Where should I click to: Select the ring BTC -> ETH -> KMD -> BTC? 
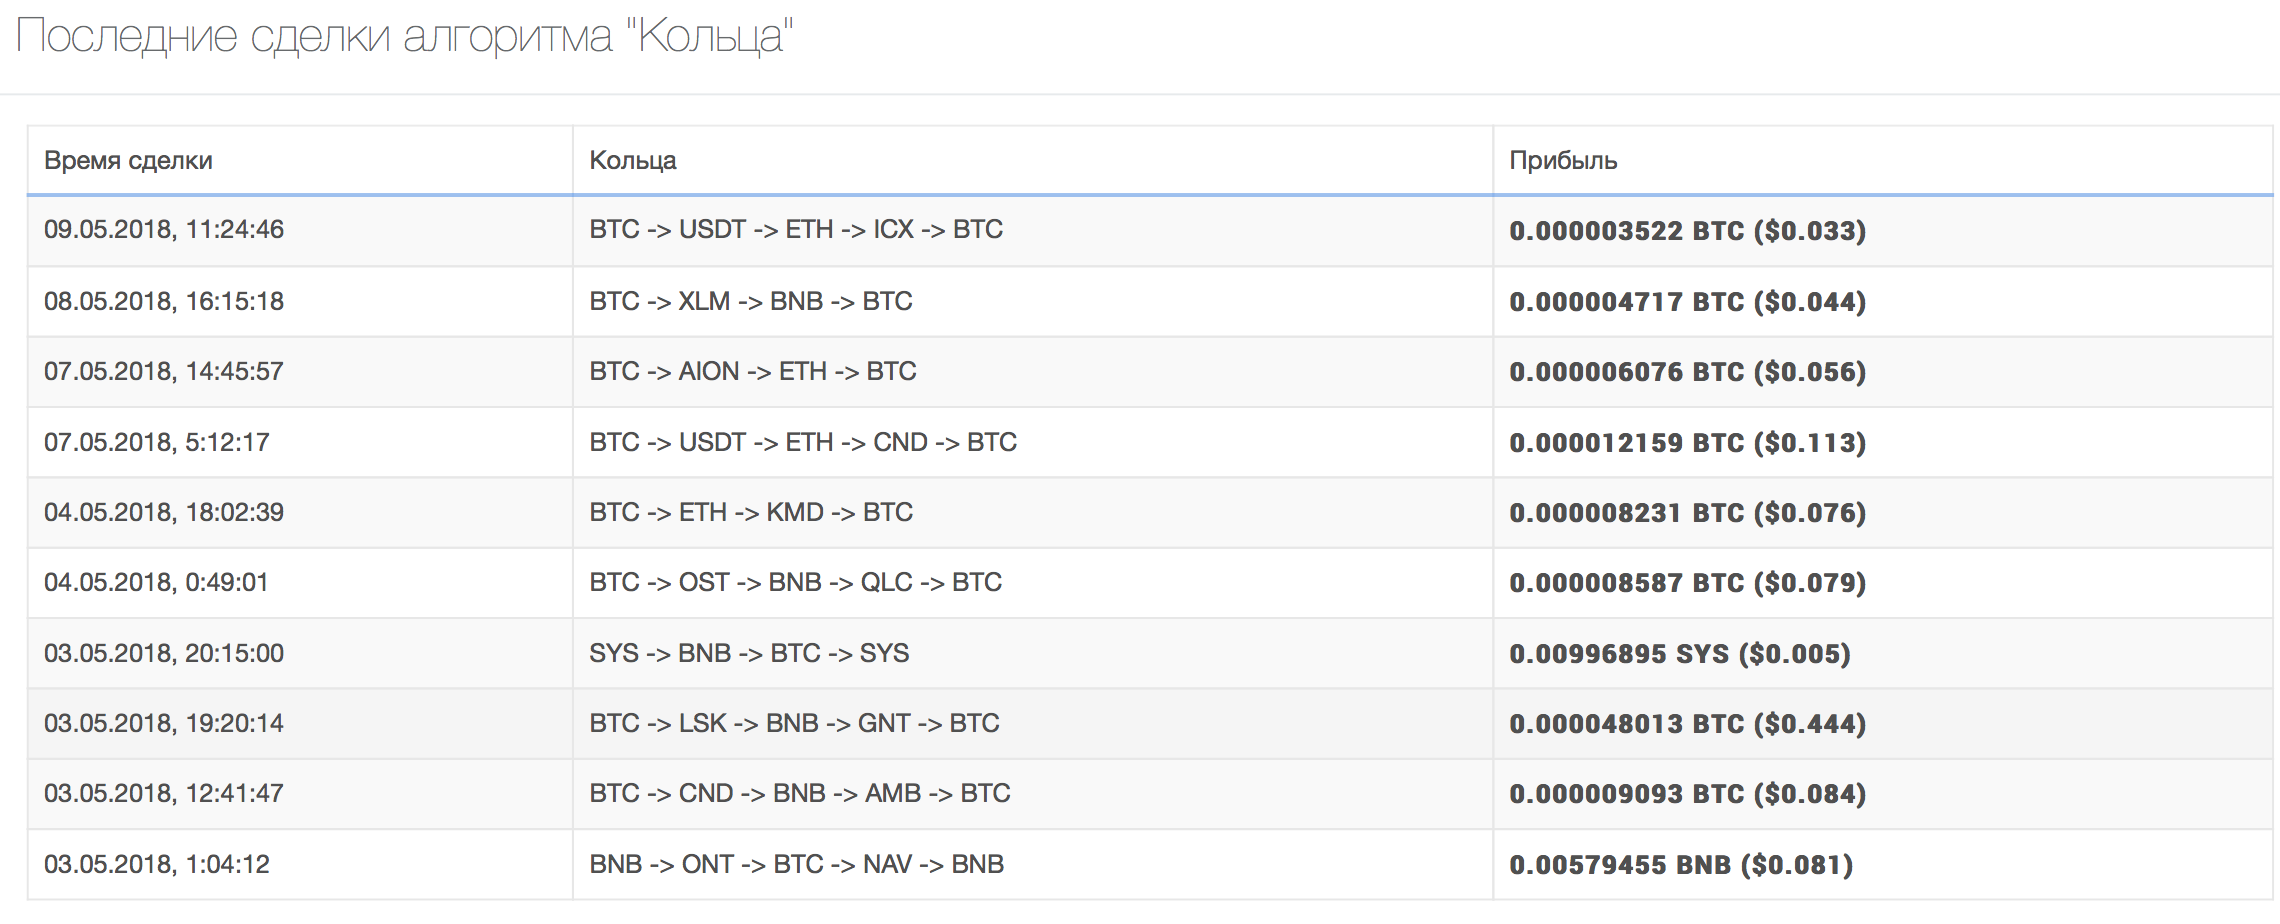click(751, 512)
